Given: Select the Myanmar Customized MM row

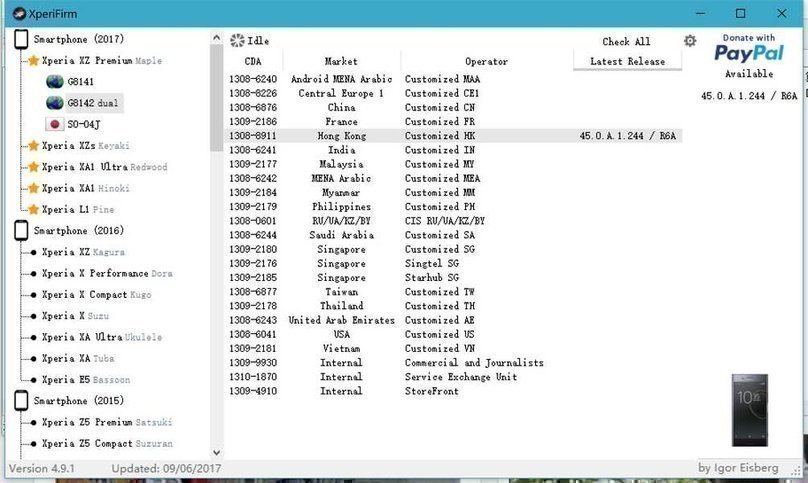Looking at the screenshot, I should point(453,192).
